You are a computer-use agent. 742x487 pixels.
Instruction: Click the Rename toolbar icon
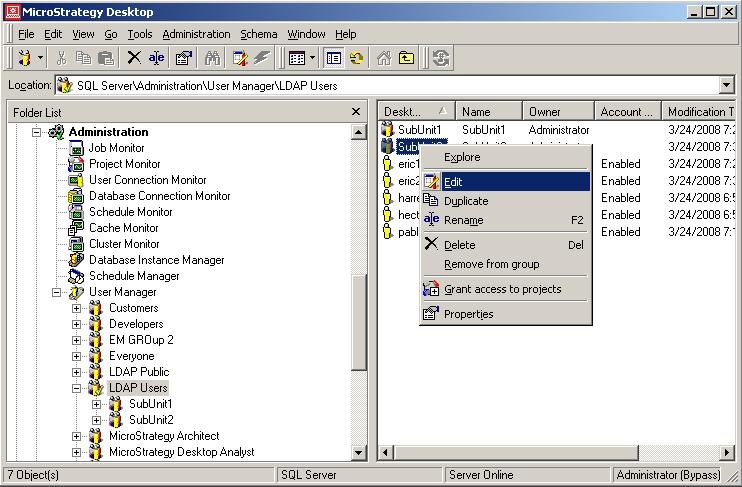pos(156,59)
